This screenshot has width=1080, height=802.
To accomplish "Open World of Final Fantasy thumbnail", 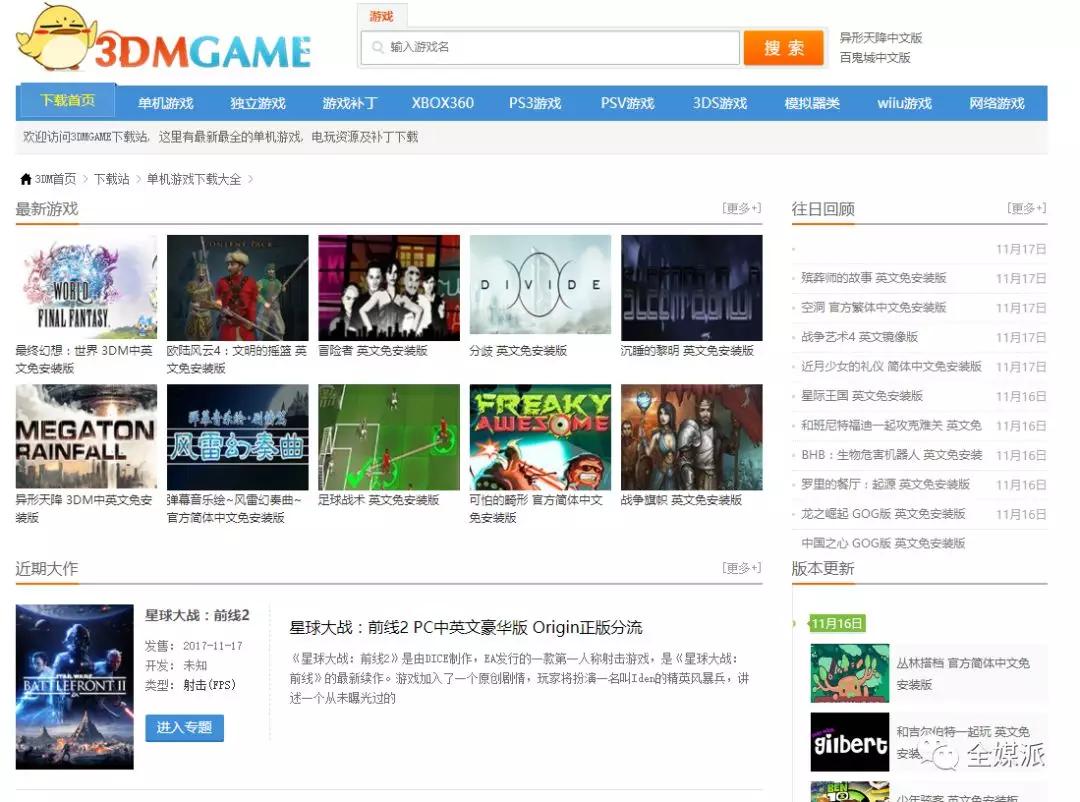I will (x=86, y=288).
